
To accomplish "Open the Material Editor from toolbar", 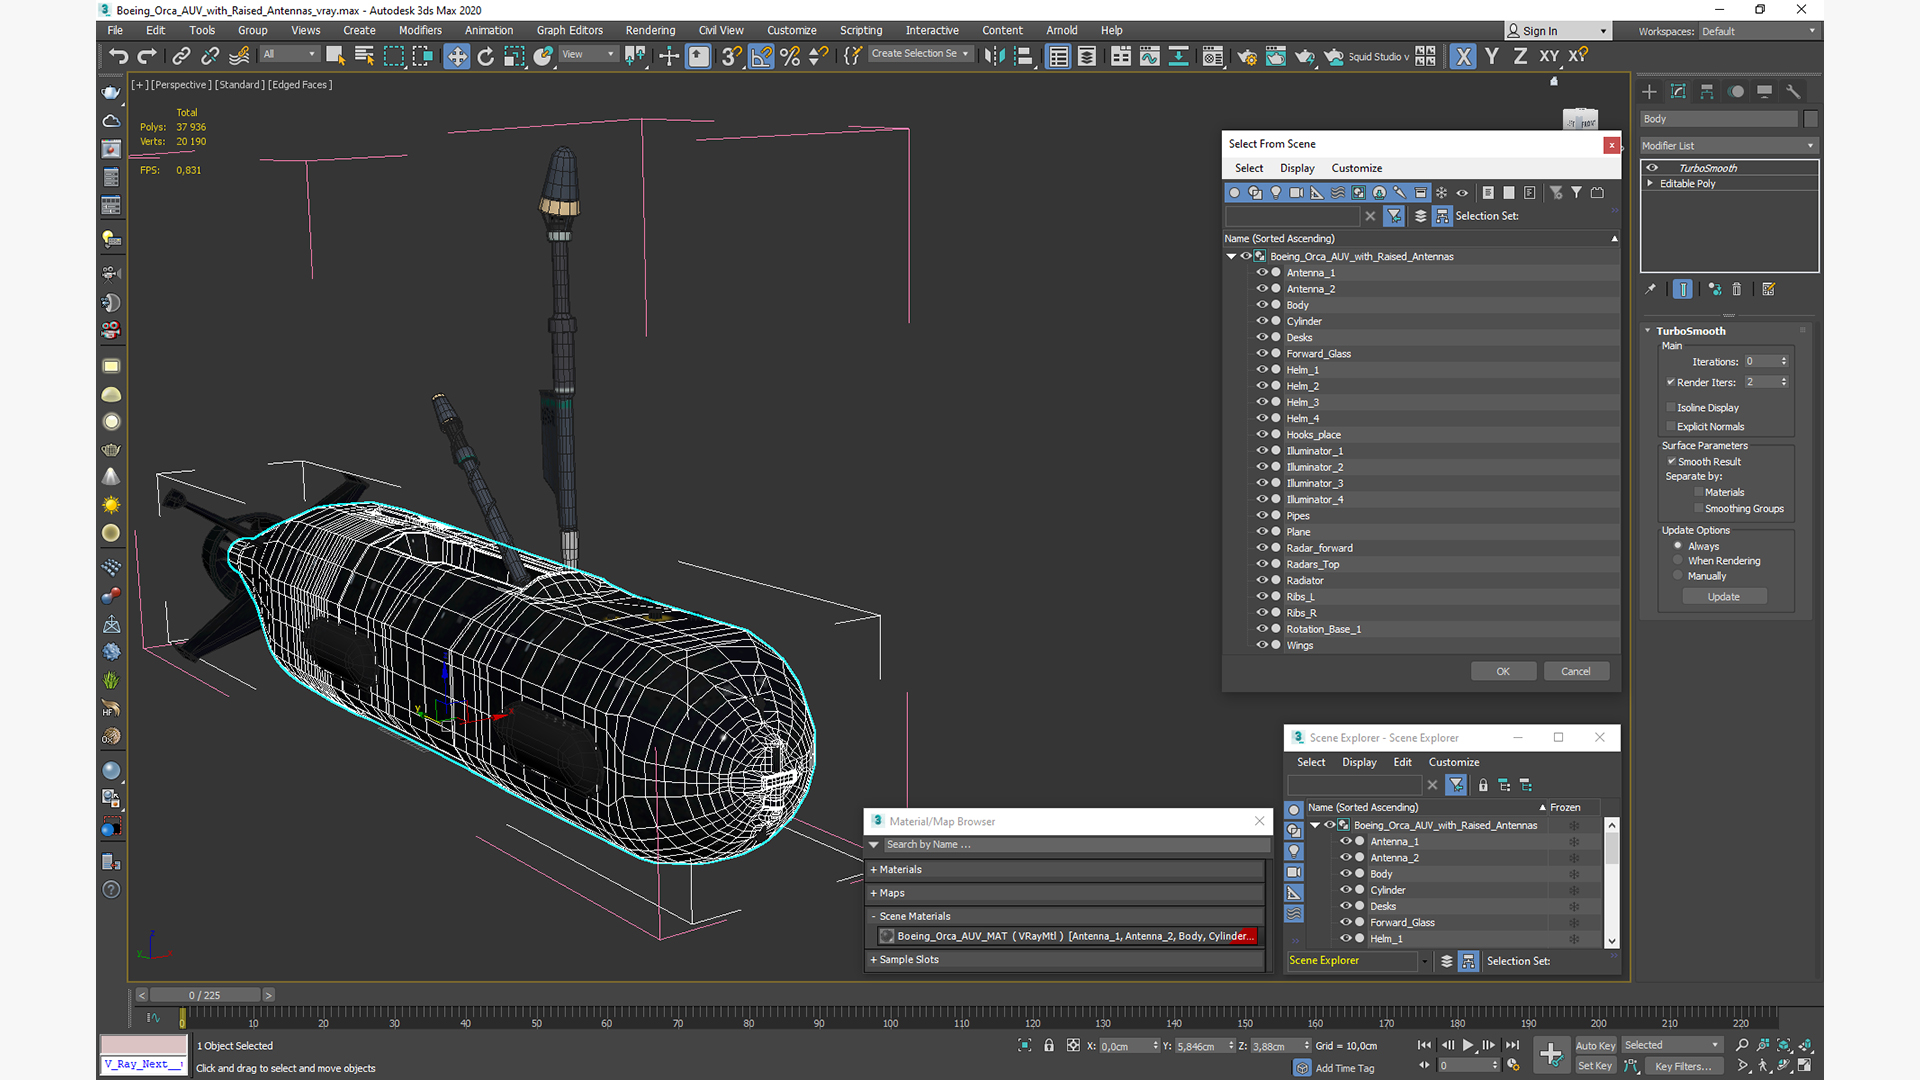I will pyautogui.click(x=1212, y=56).
